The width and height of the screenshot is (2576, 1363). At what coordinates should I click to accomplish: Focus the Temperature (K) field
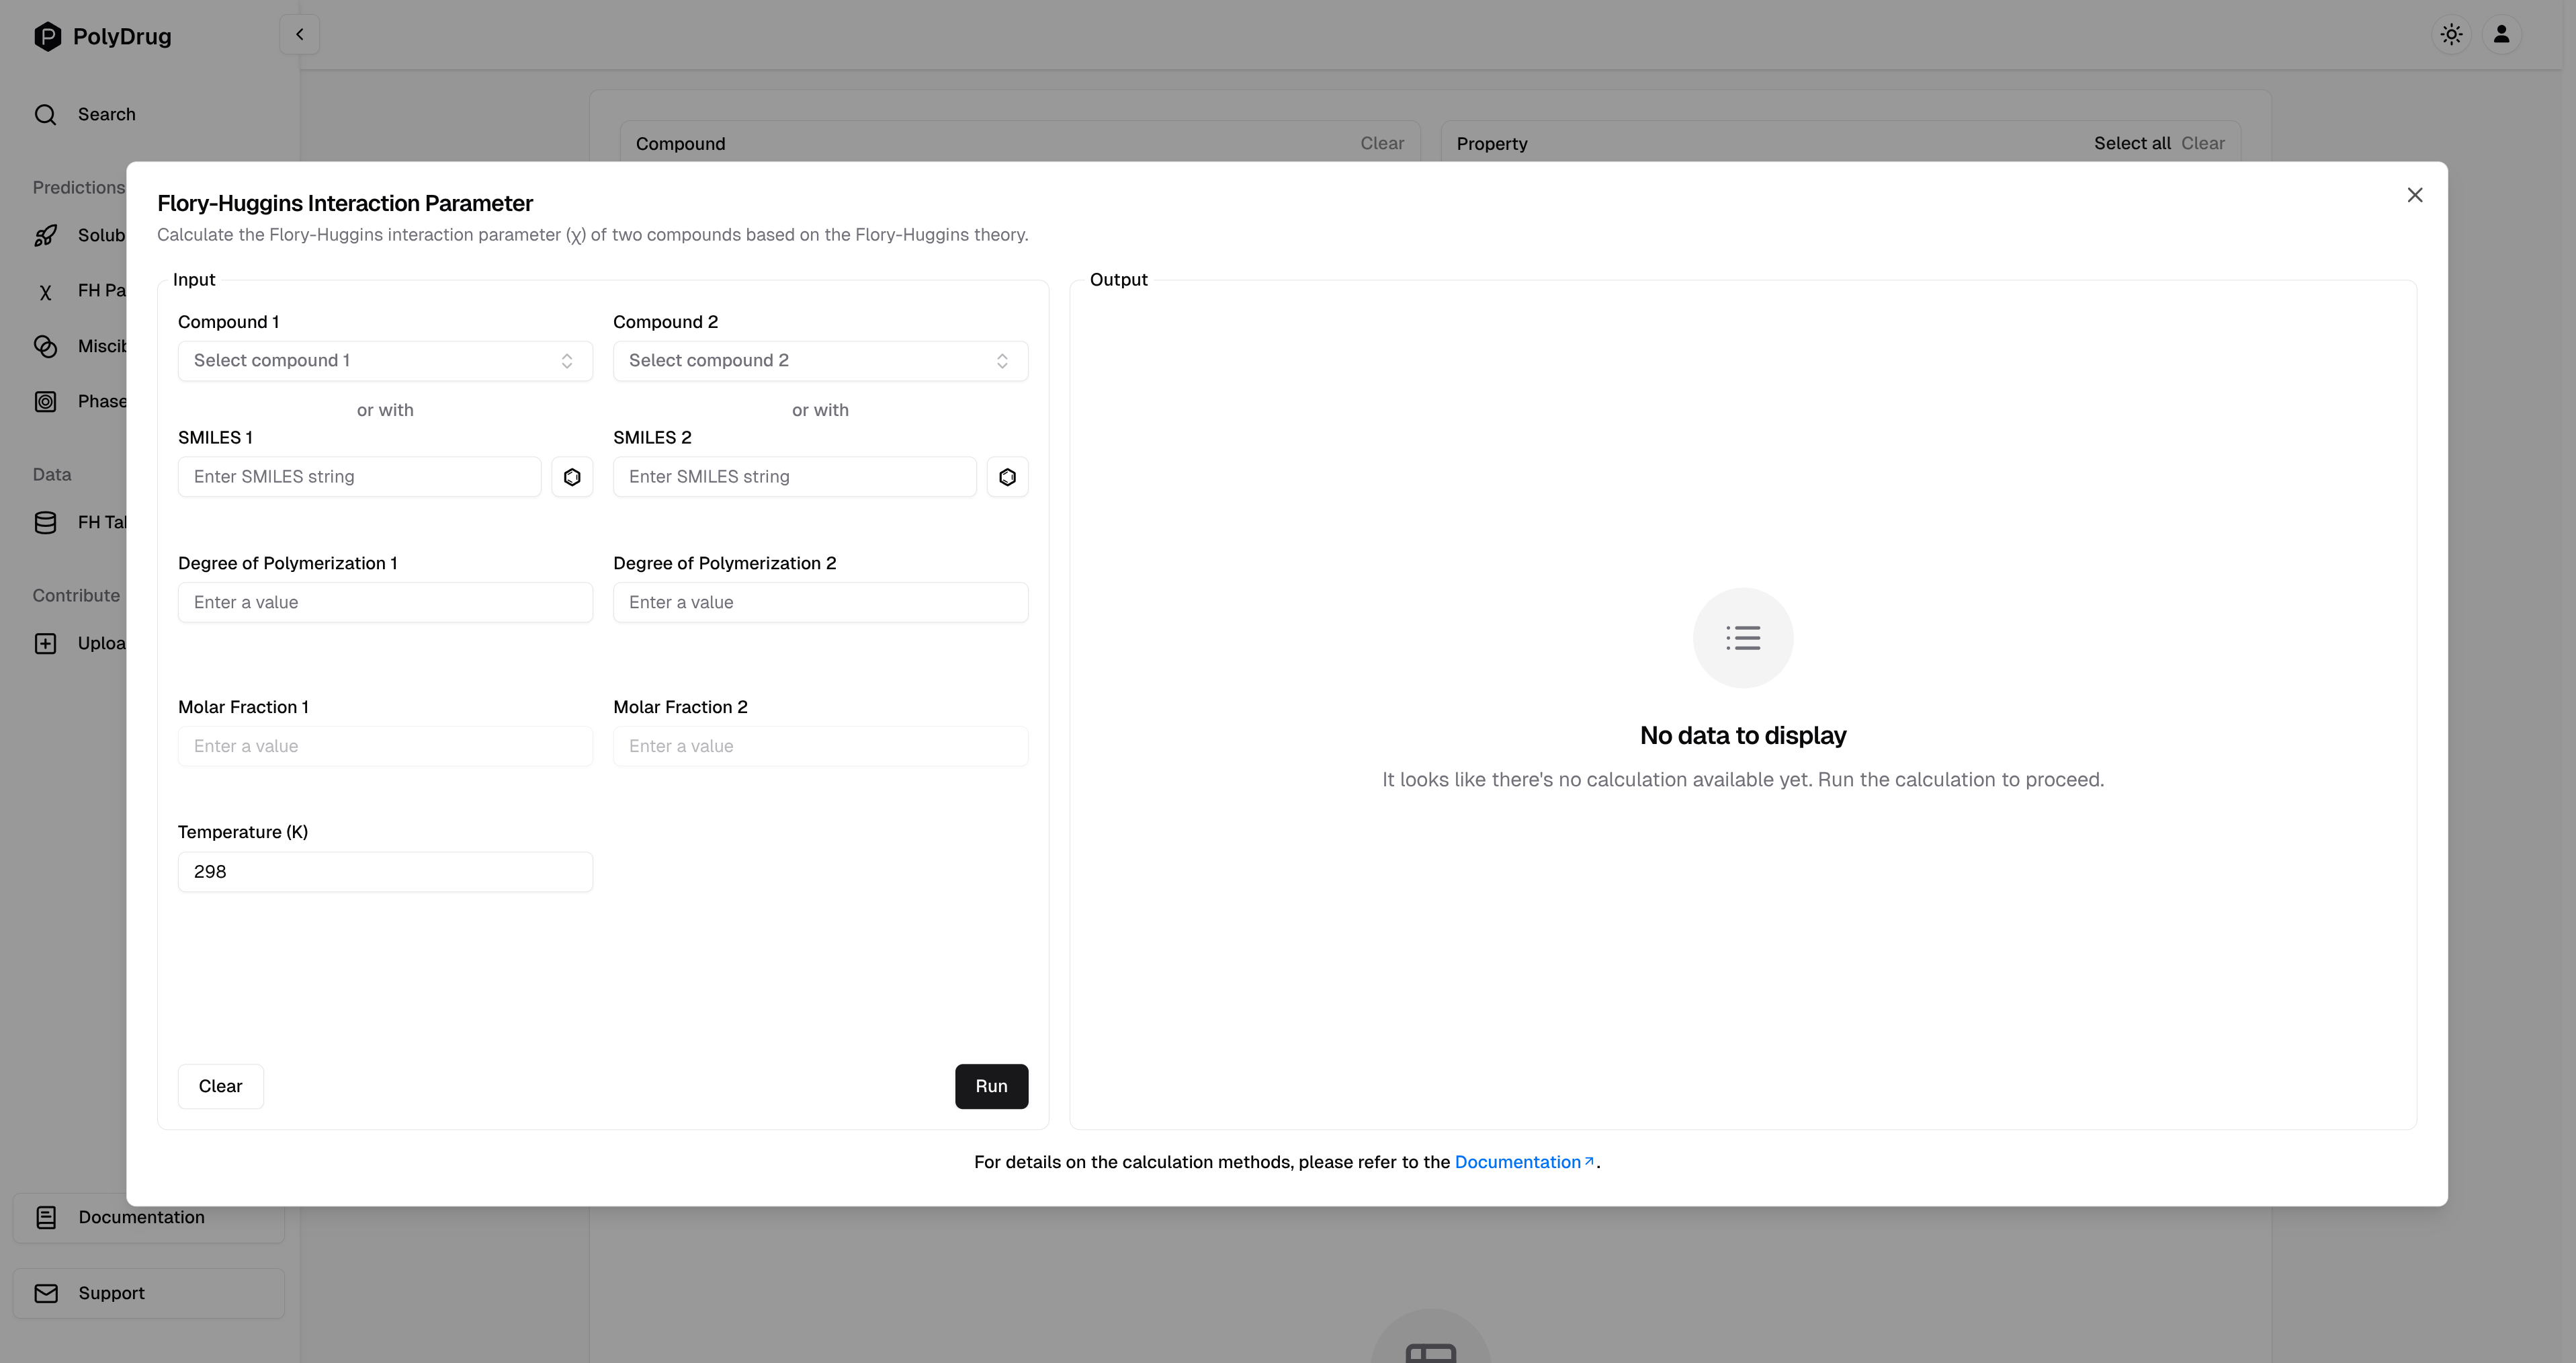pos(385,872)
